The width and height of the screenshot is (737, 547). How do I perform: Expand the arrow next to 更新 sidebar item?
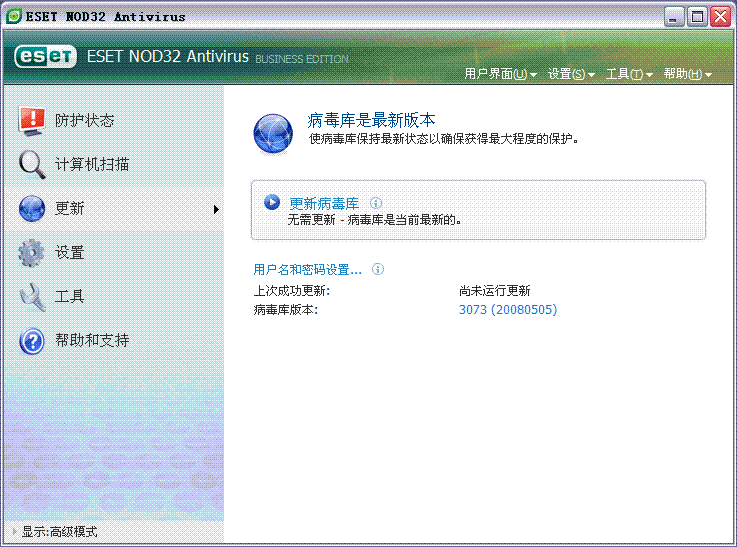coord(216,209)
